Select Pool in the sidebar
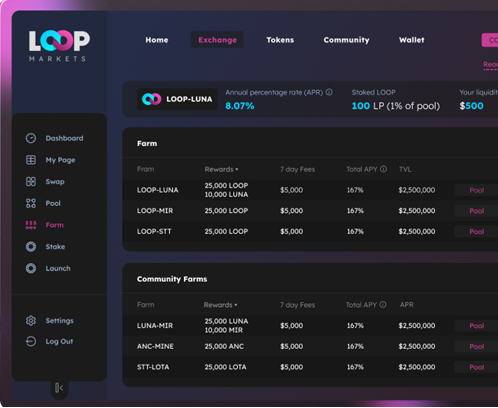The image size is (498, 408). coord(53,203)
